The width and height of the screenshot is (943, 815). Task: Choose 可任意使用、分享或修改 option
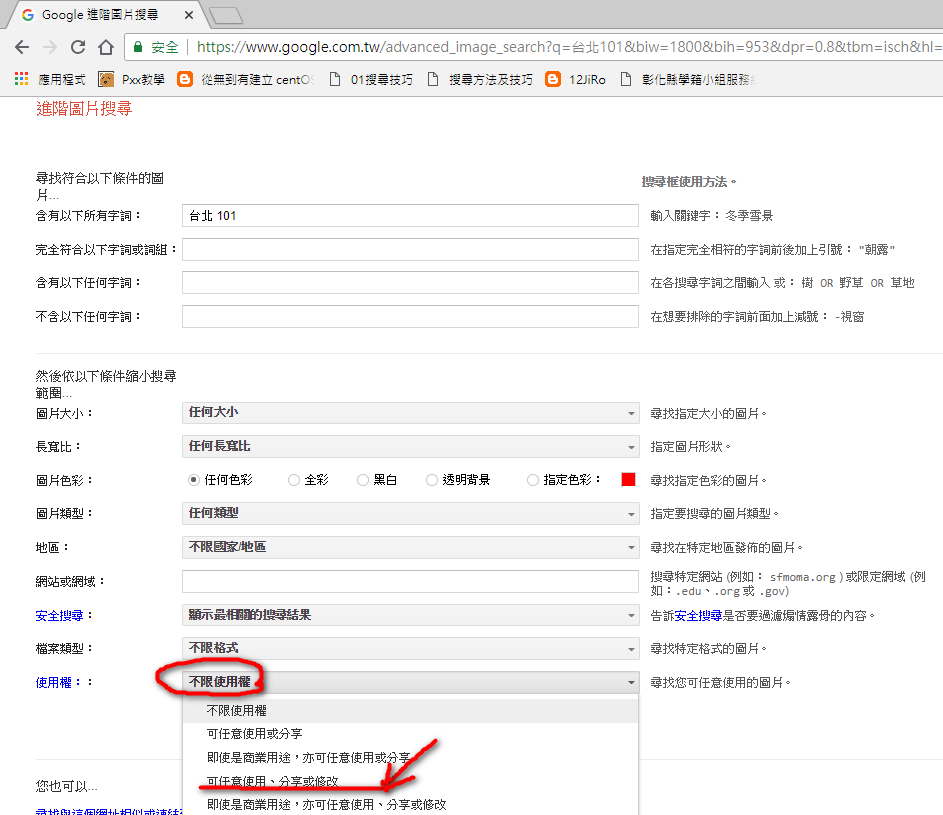pyautogui.click(x=410, y=781)
